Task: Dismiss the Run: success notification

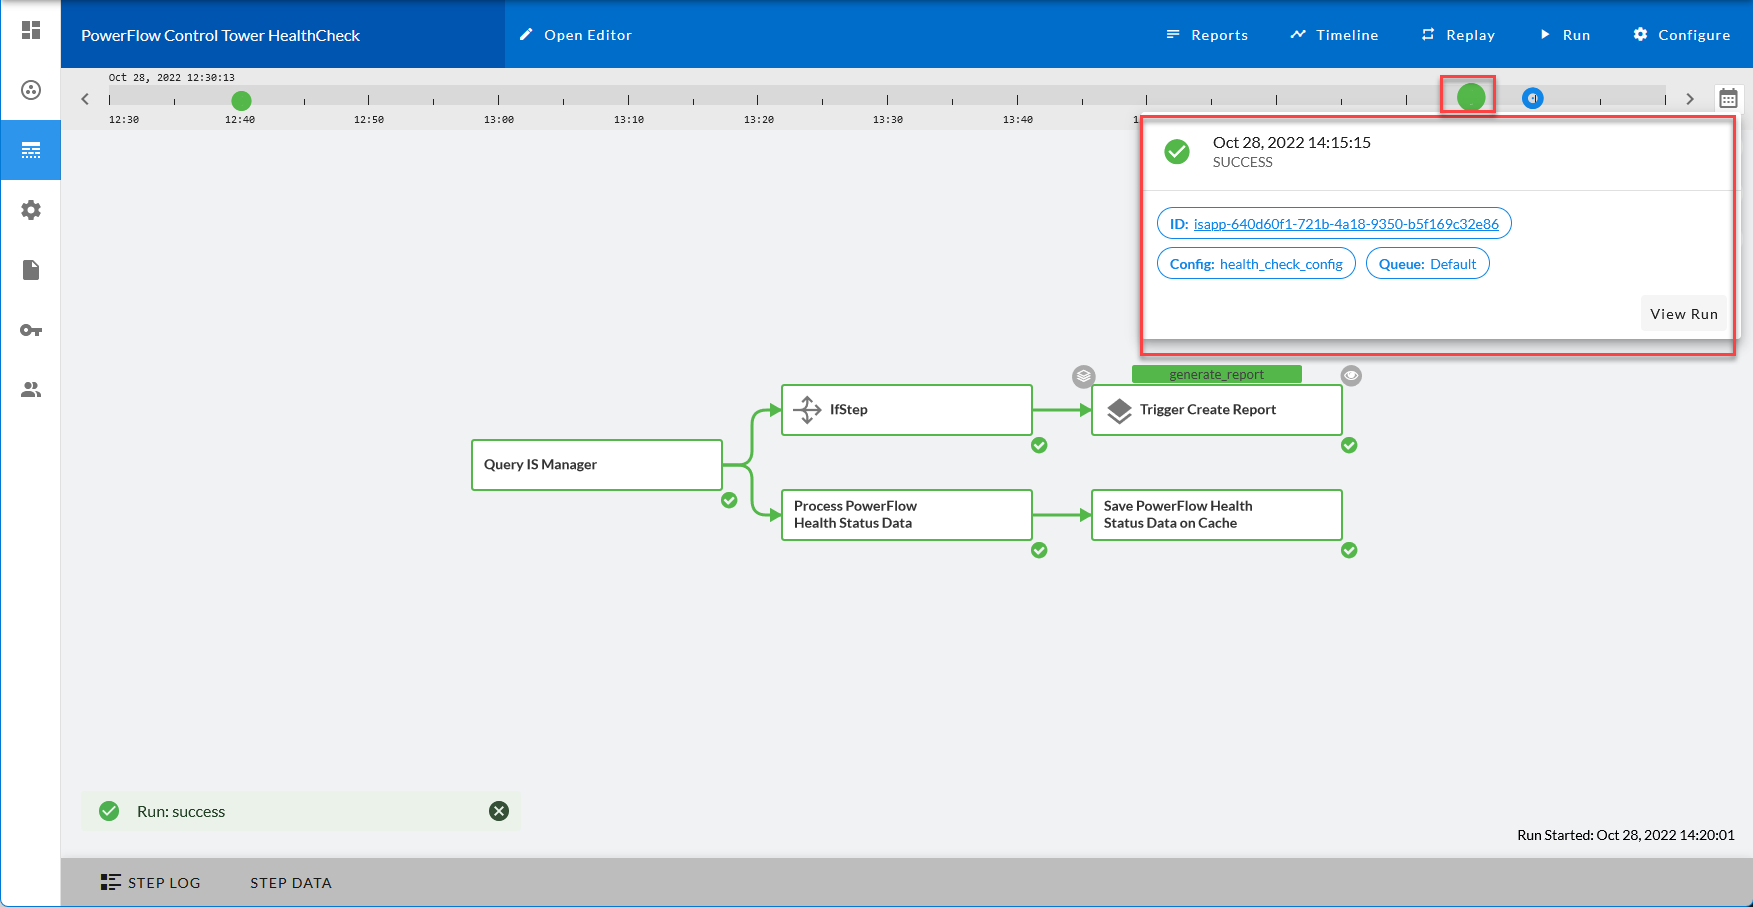Action: tap(499, 811)
